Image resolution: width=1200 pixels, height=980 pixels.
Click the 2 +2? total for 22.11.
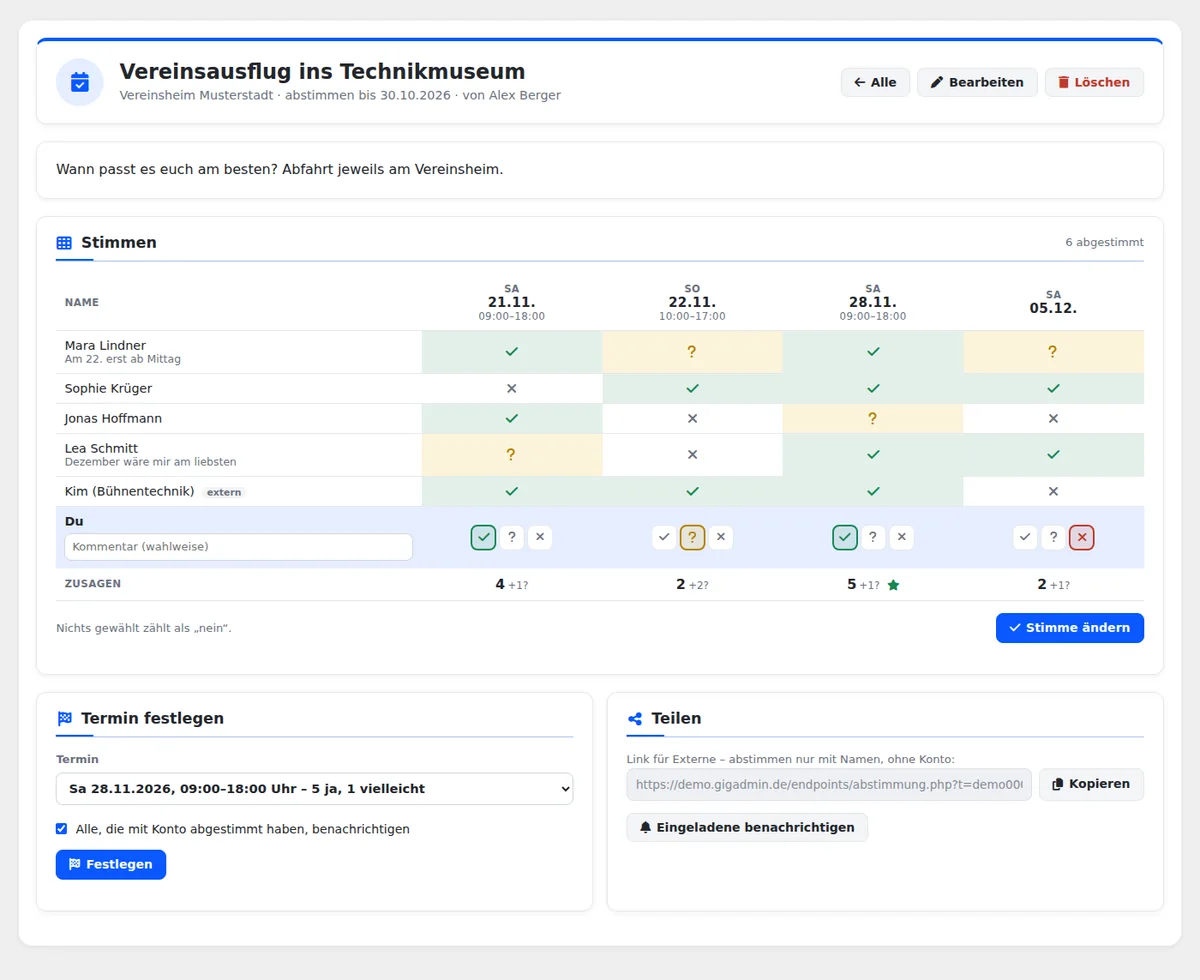[692, 585]
